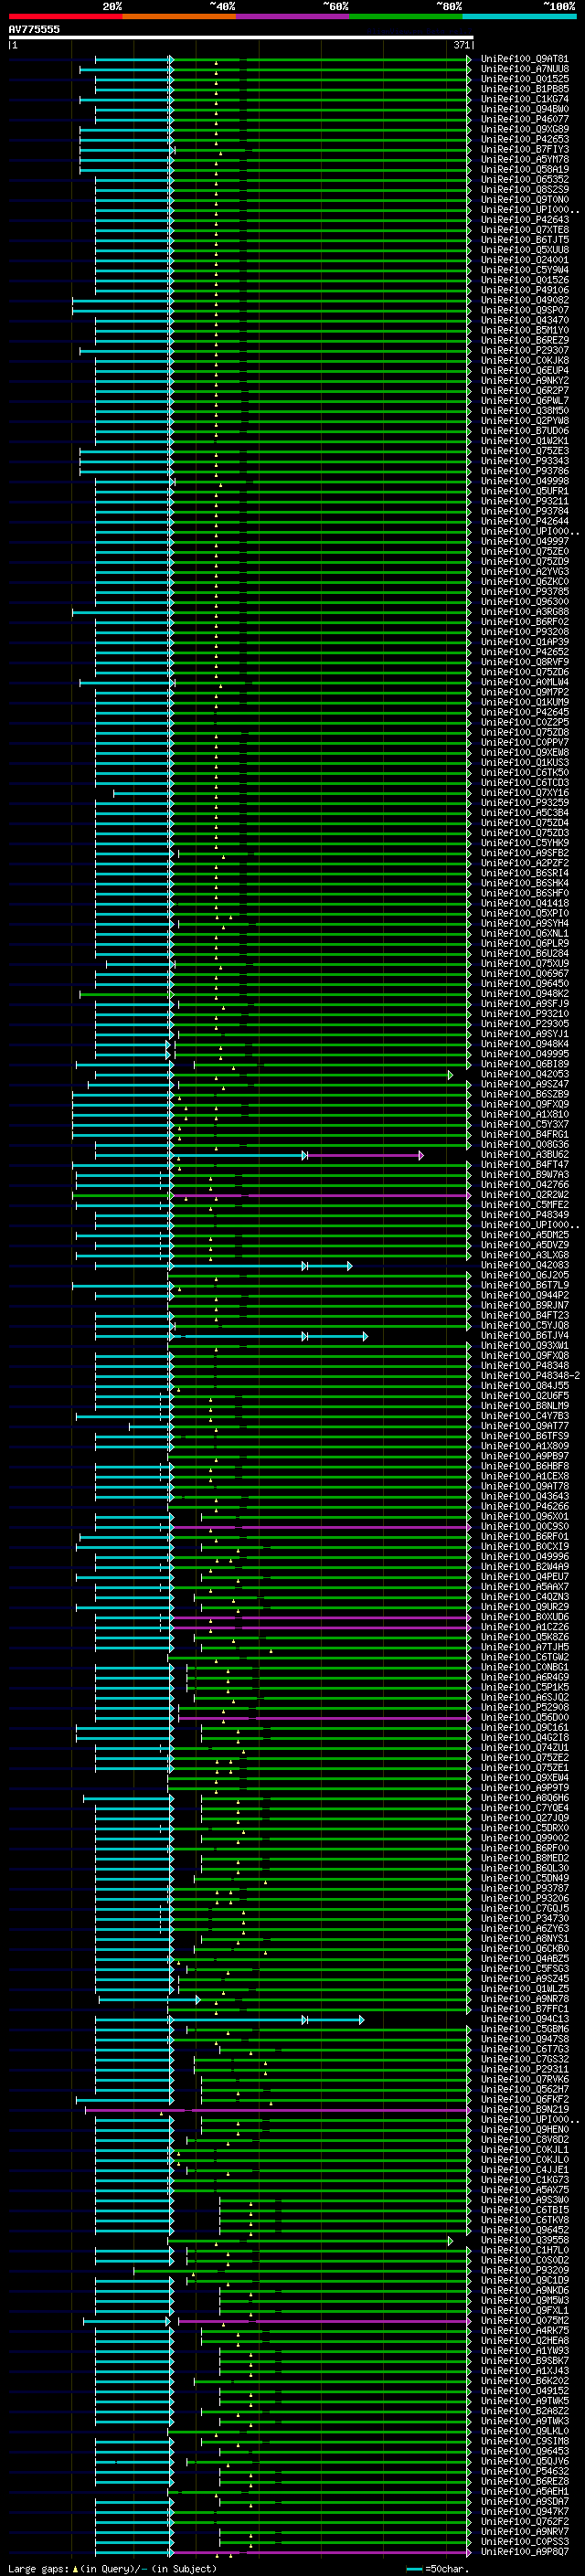
Task: Click the red 20% identity legend segment
Action: pos(65,16)
